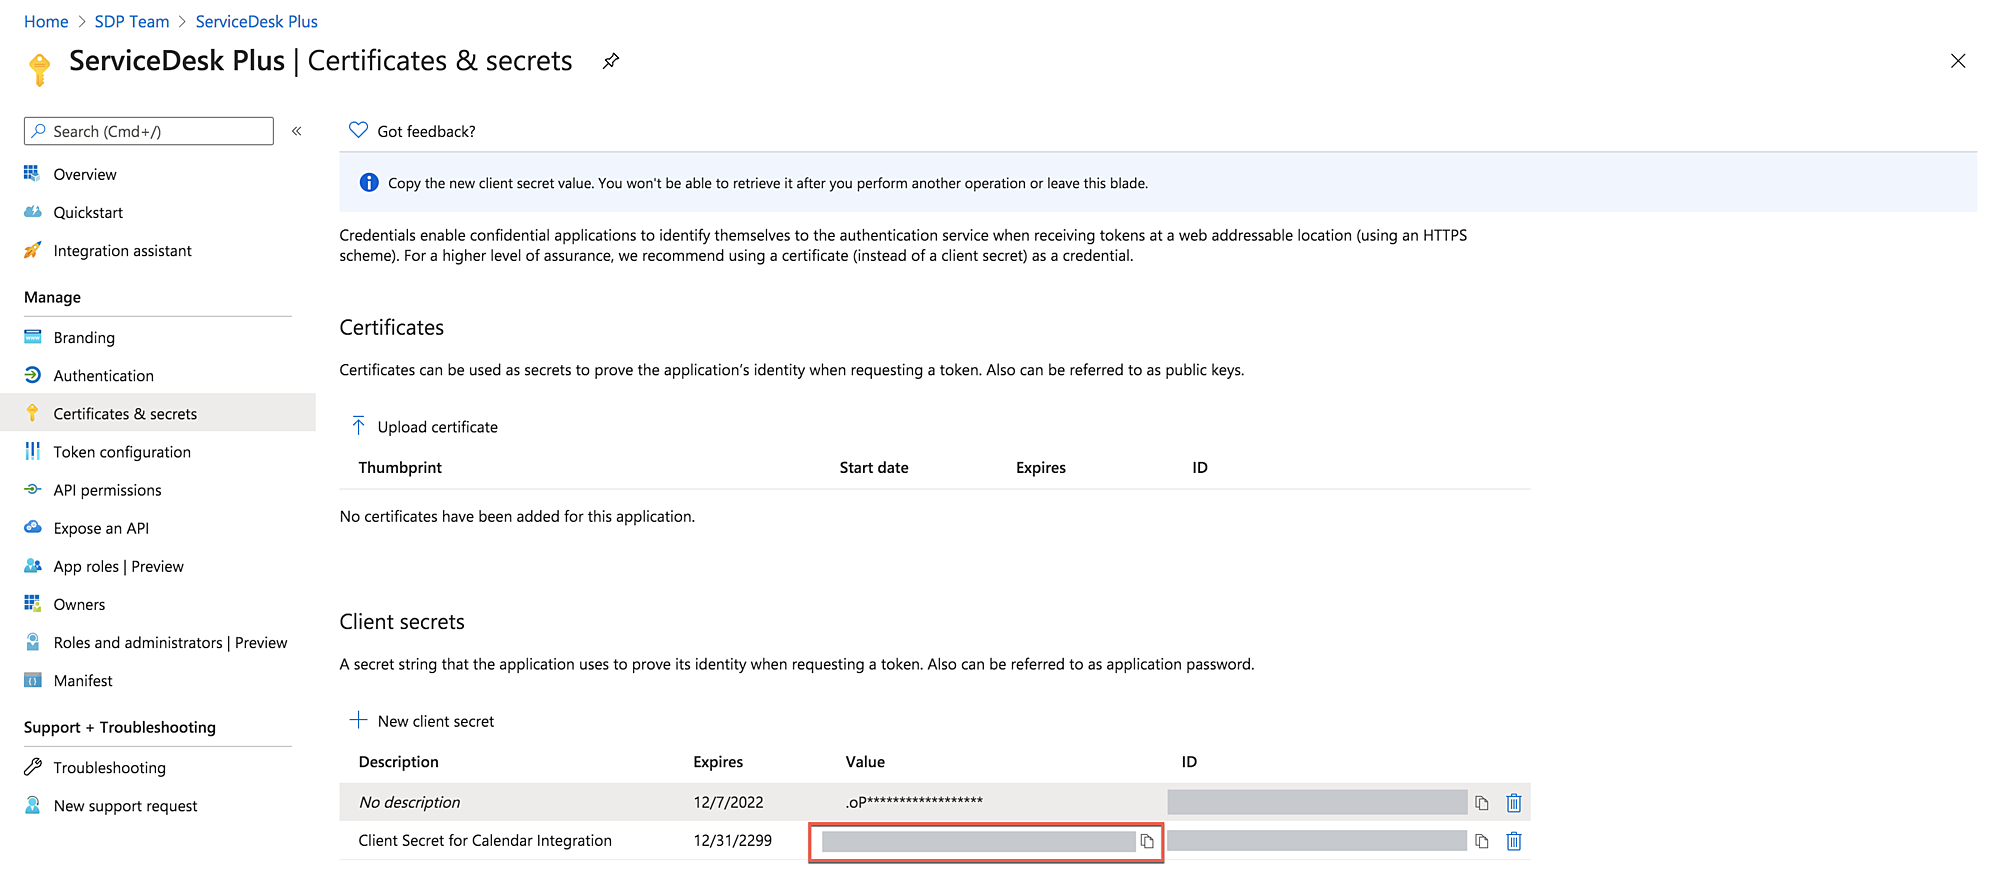Open API permissions

click(x=107, y=489)
